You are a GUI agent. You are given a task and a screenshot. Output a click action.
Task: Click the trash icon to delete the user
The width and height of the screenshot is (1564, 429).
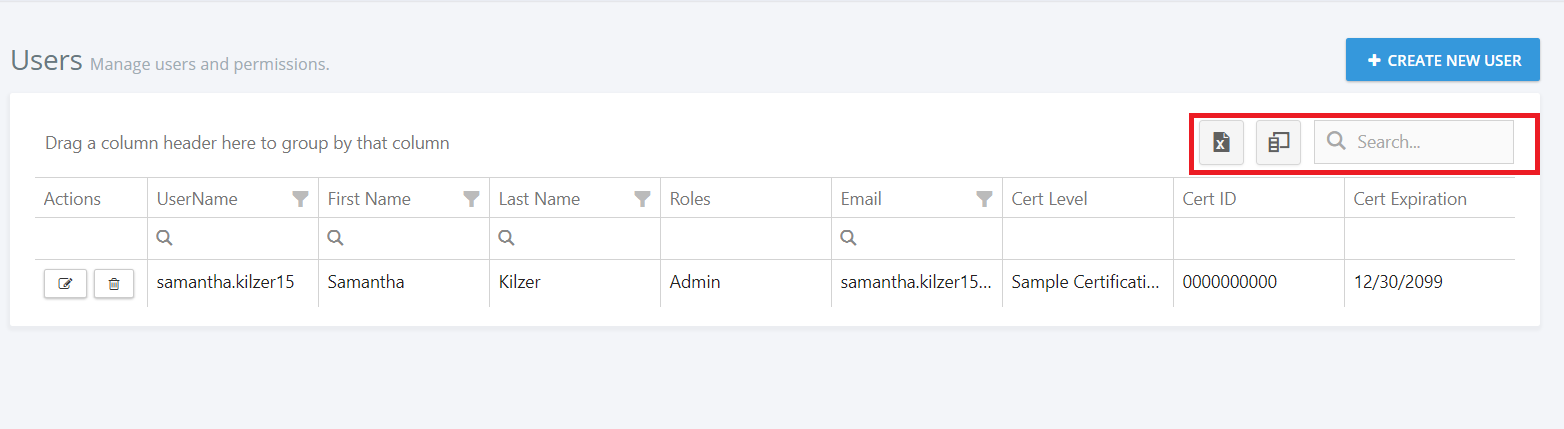coord(114,284)
